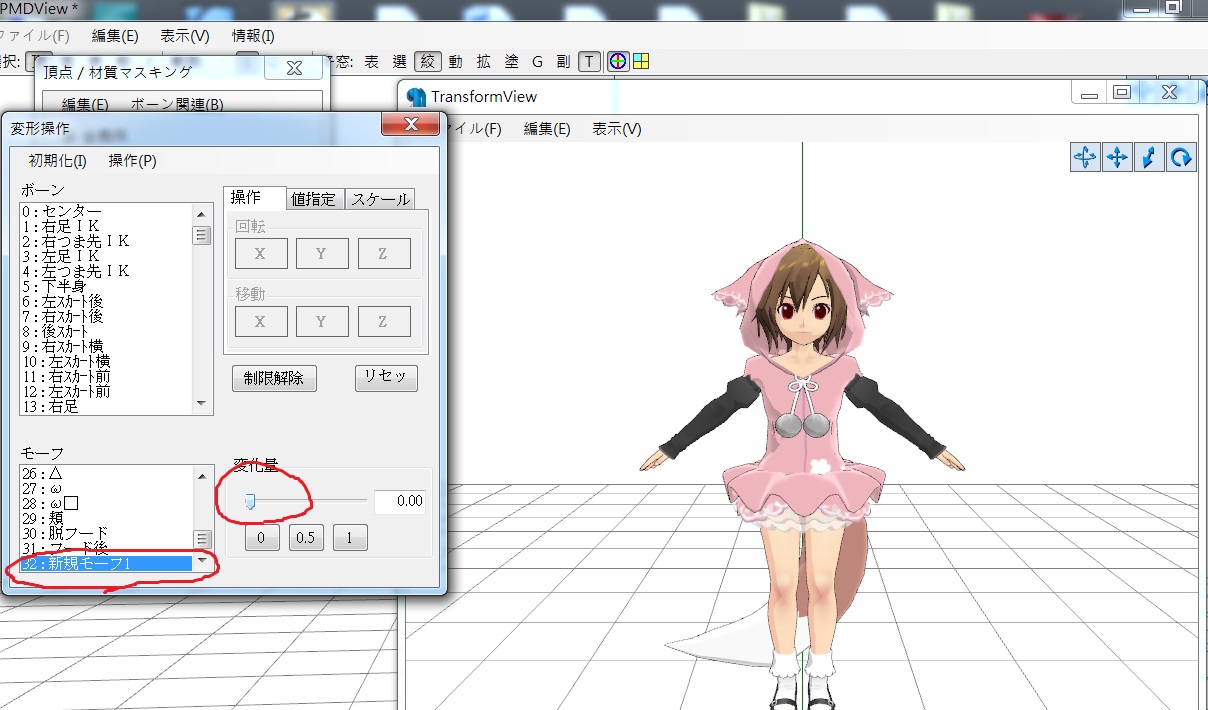Click the 制限解除 button
The image size is (1208, 710).
pos(274,378)
